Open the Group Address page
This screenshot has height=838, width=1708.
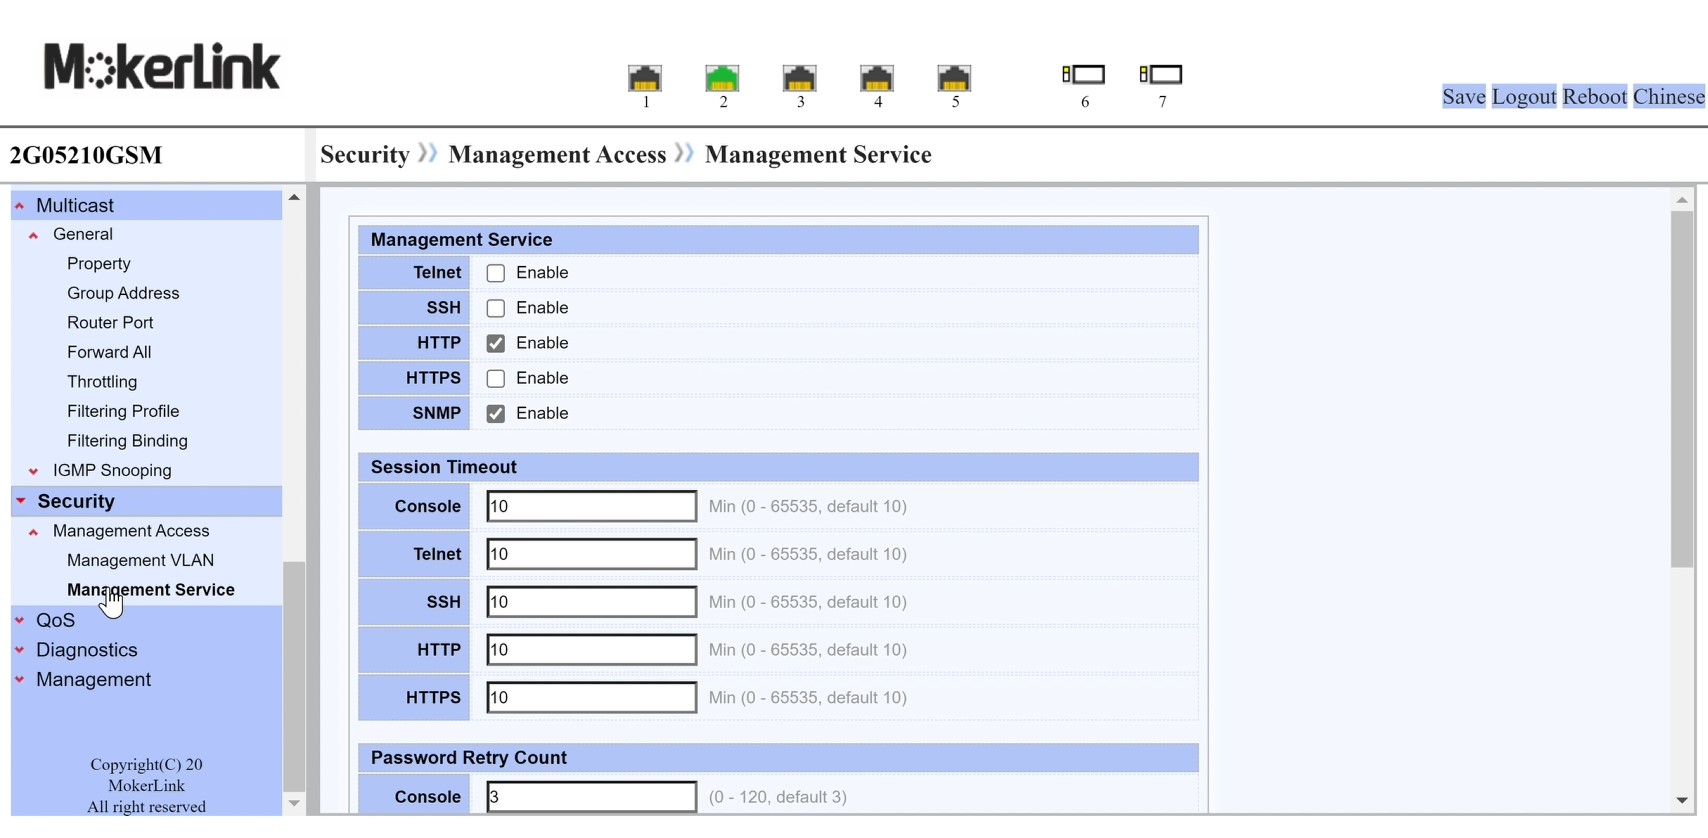click(x=123, y=293)
